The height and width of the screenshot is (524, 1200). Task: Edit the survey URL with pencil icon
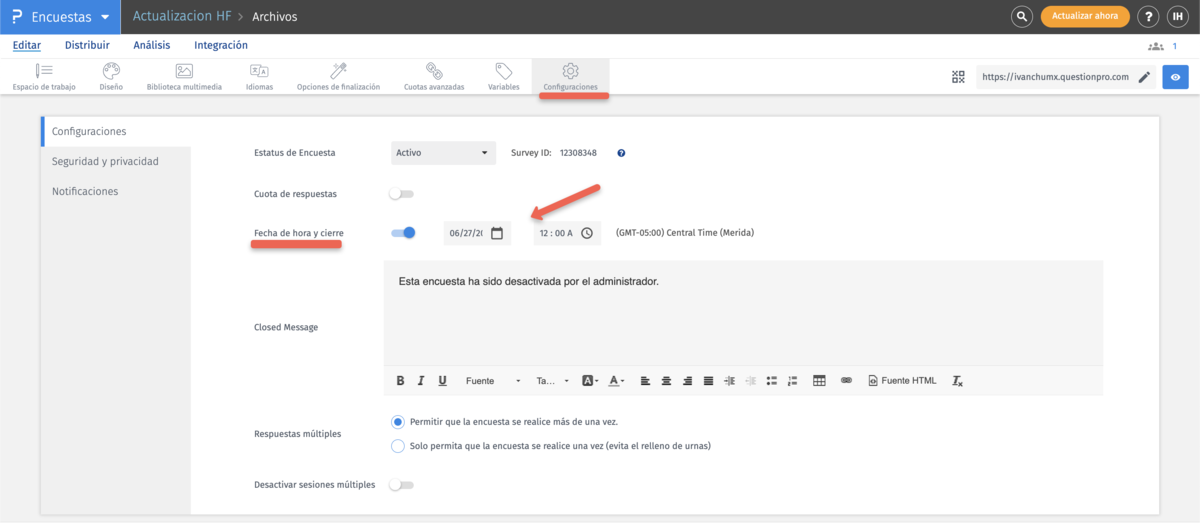pos(1144,77)
